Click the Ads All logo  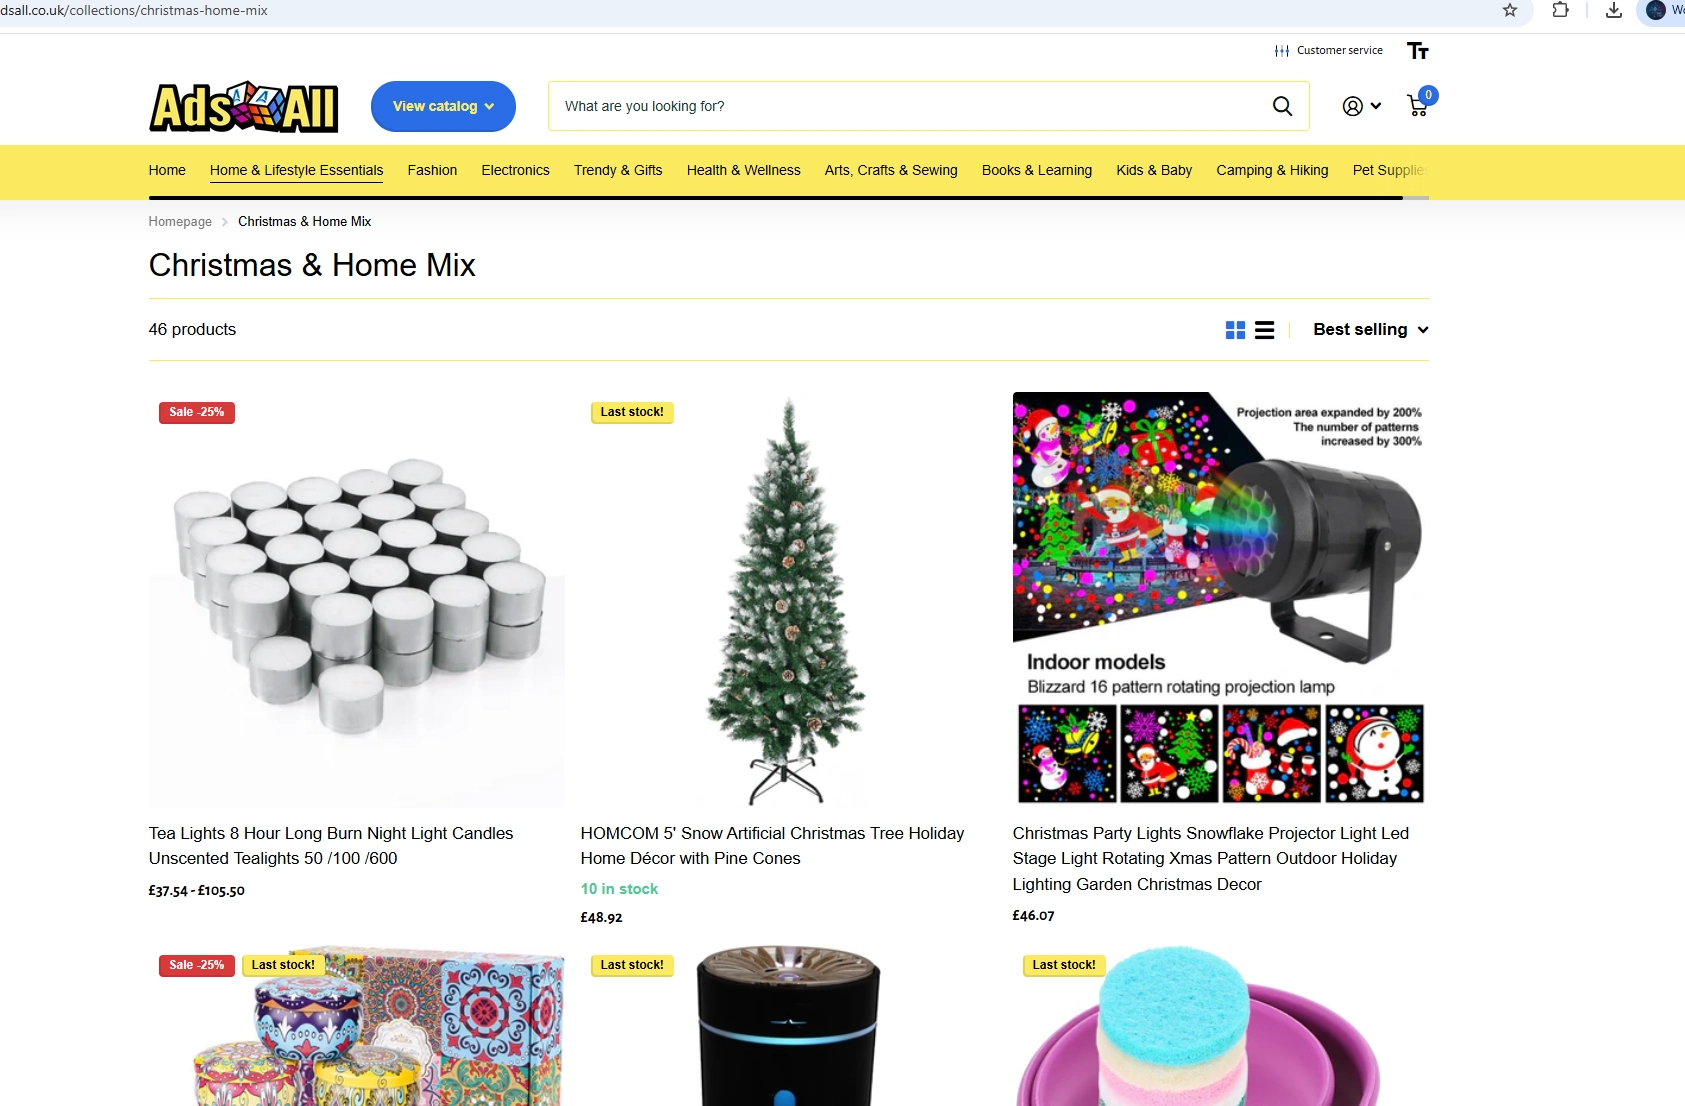point(244,107)
